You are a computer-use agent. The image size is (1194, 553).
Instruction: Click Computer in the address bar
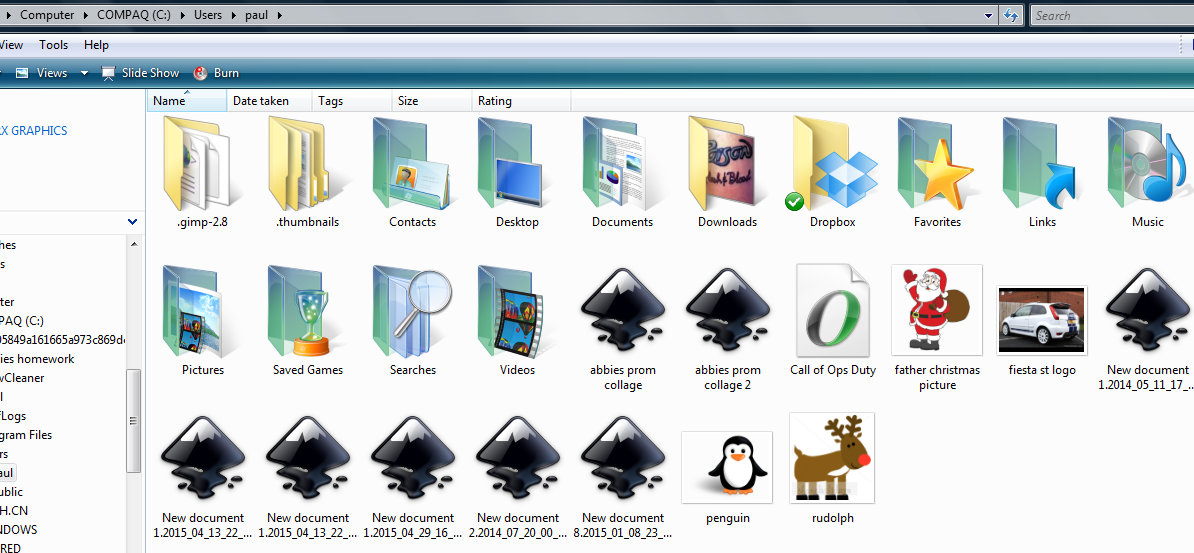pos(47,15)
